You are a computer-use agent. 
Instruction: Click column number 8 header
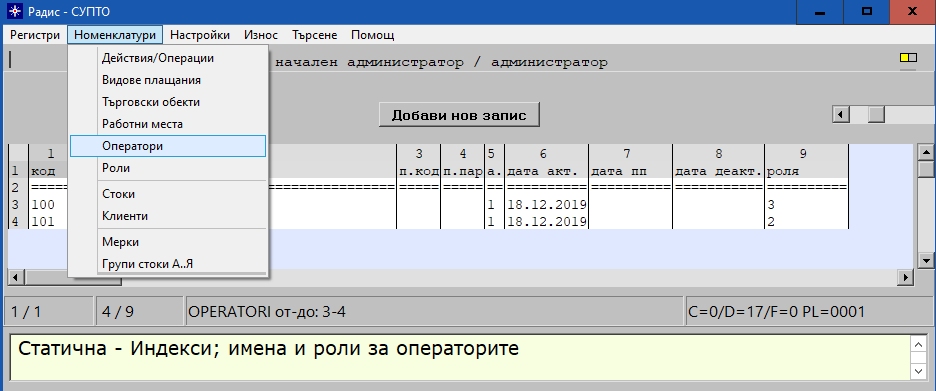tap(719, 154)
